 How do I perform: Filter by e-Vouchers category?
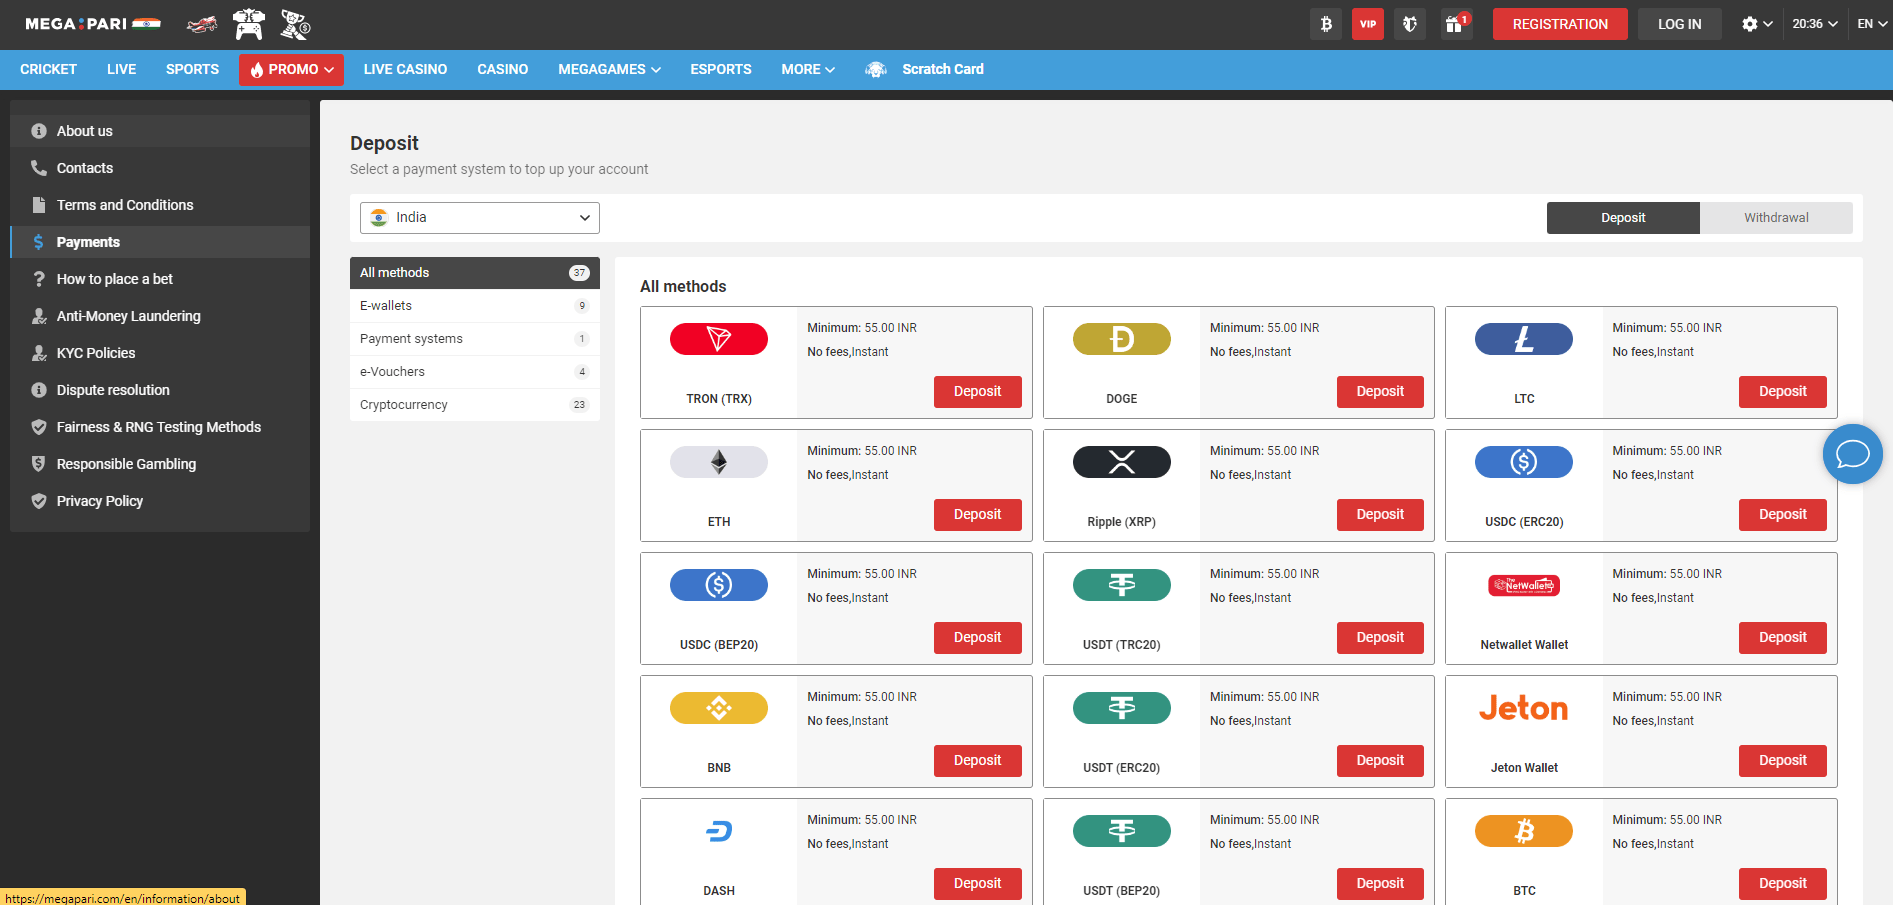(x=475, y=372)
